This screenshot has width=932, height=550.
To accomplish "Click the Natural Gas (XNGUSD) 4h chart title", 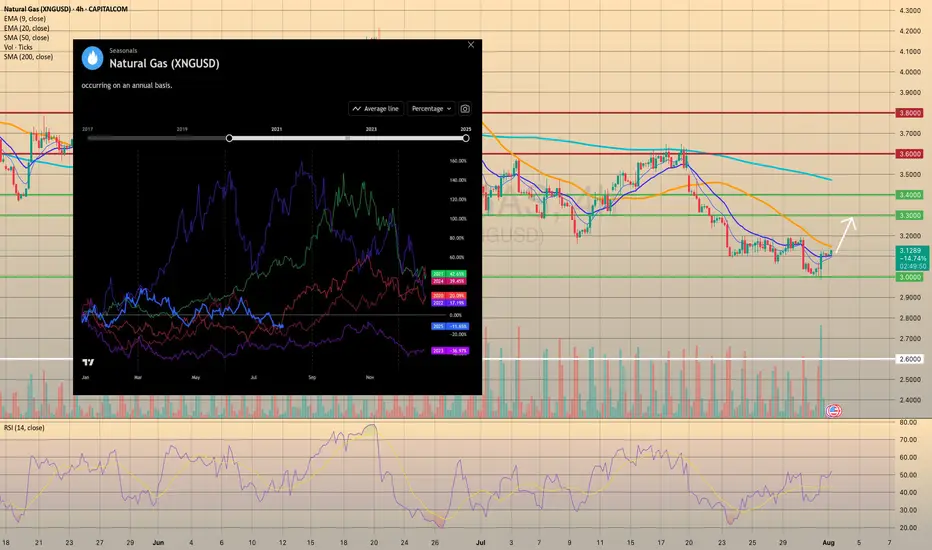I will [x=65, y=9].
